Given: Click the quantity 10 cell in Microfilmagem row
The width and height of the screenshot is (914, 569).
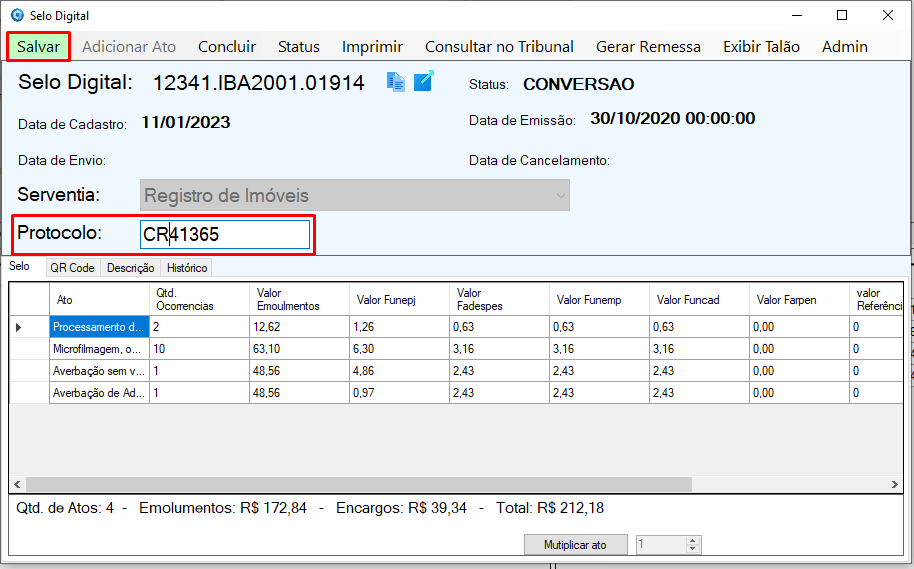Looking at the screenshot, I should pos(199,349).
